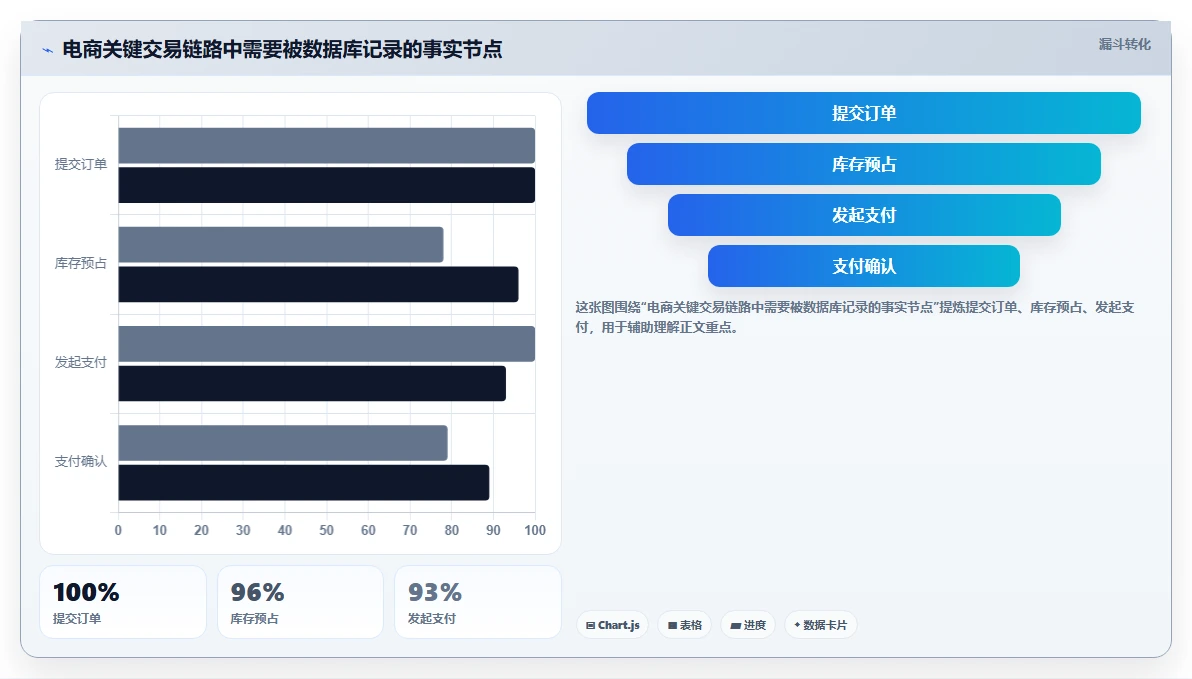Click the chart title 电商关键交易链路
This screenshot has height=679, width=1192.
[x=282, y=49]
